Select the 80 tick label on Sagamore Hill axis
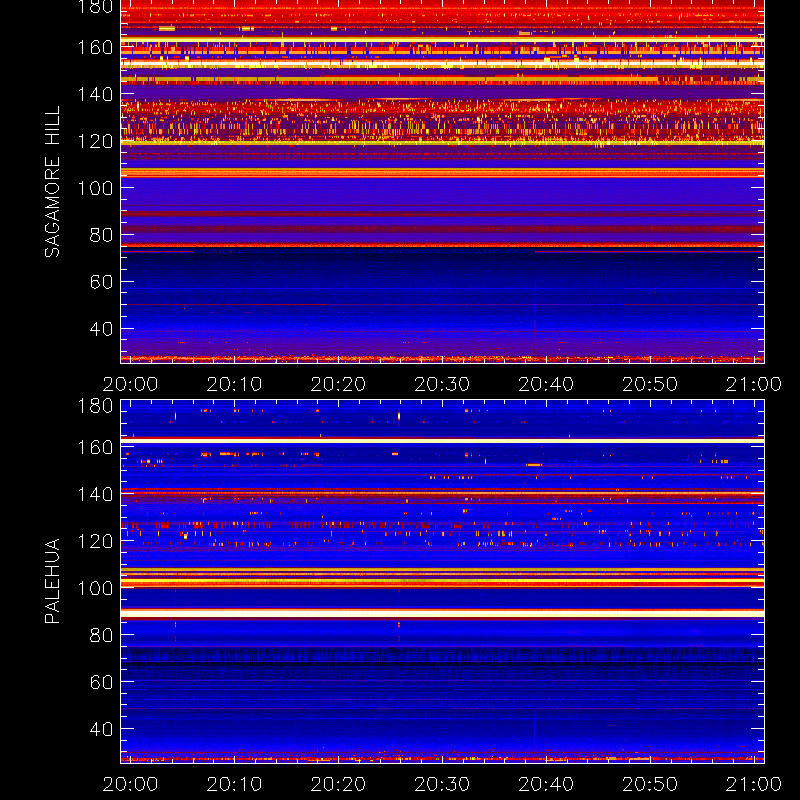The width and height of the screenshot is (800, 800). point(101,235)
